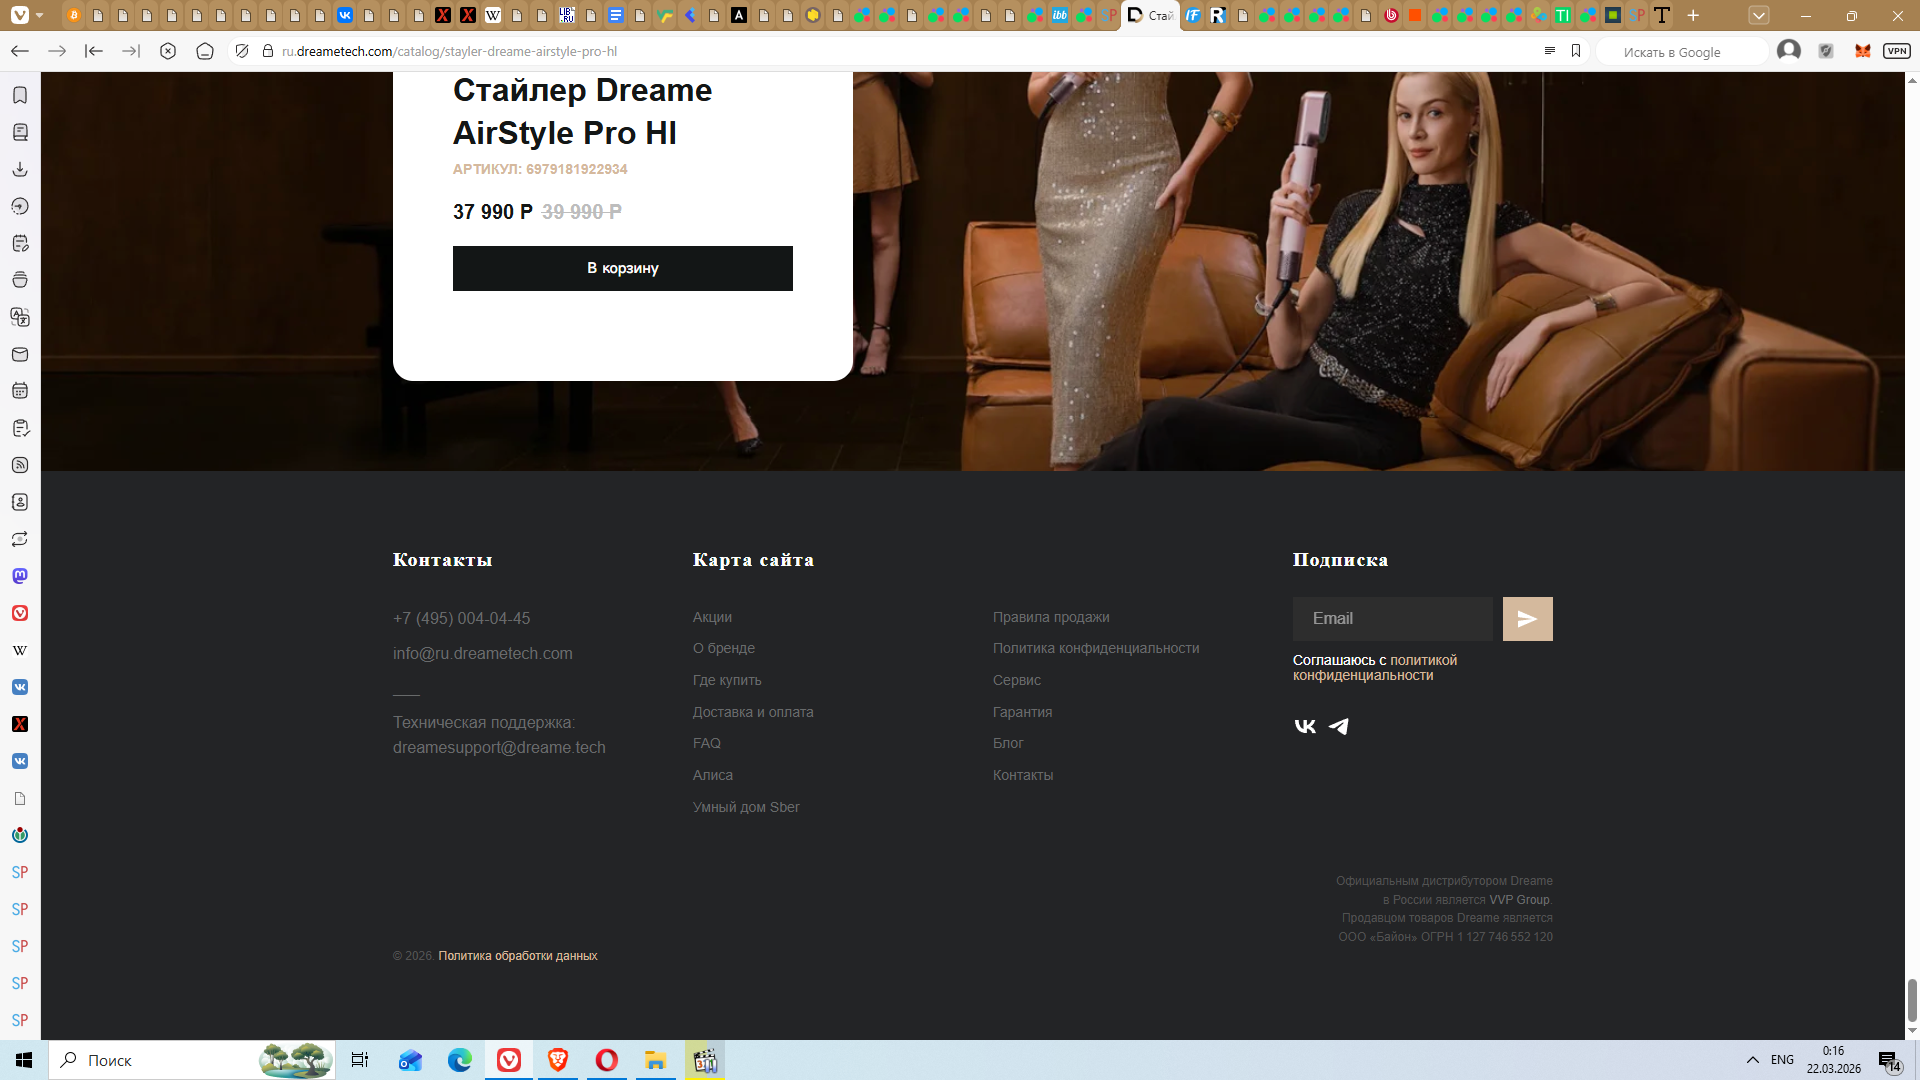Viewport: 1920px width, 1080px height.
Task: Open a new tab with plus button
Action: pos(1693,15)
